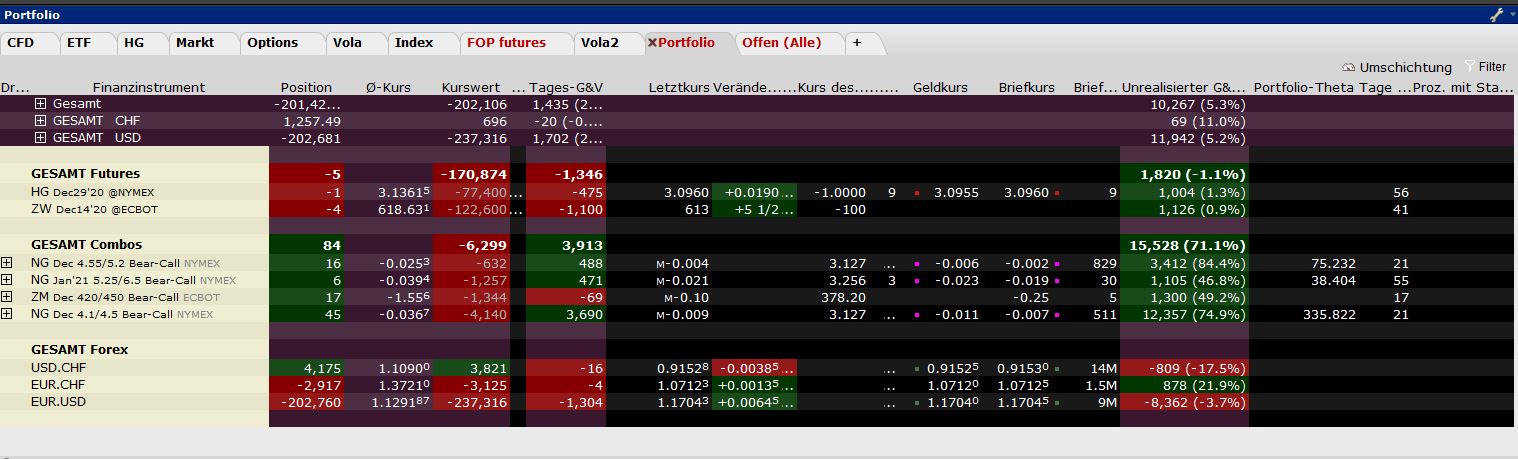This screenshot has height=459, width=1518.
Task: Select the Vola tab
Action: point(348,43)
